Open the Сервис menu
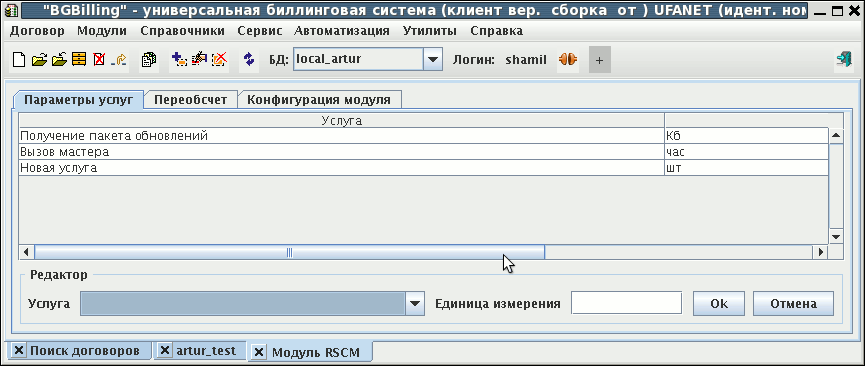 click(x=260, y=31)
